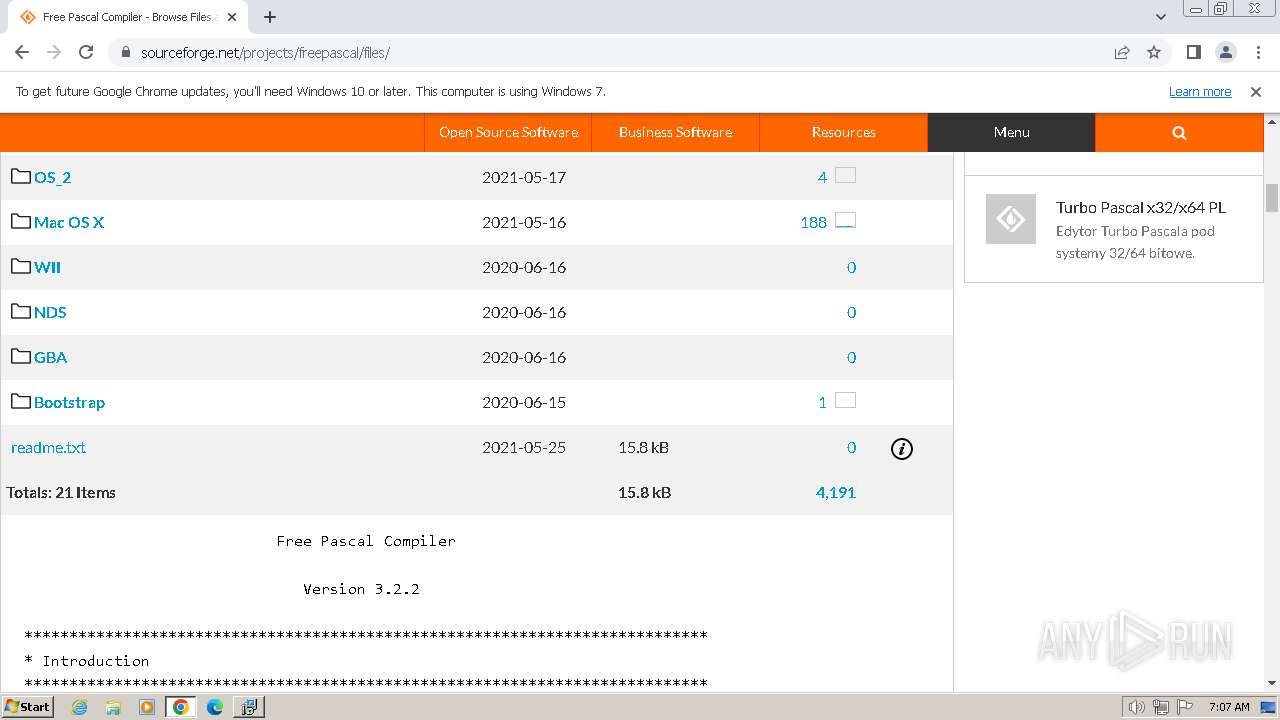Click the Turbo Pascal project logo
This screenshot has height=720, width=1280.
tap(1011, 219)
